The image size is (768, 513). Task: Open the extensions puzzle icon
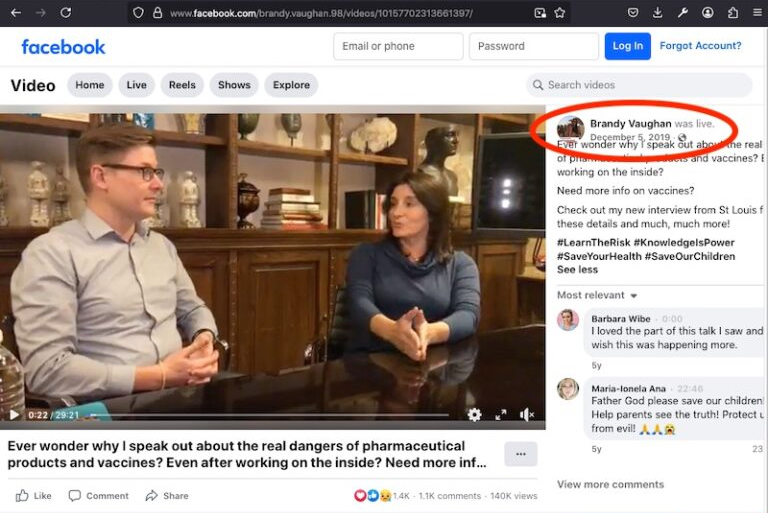[733, 13]
